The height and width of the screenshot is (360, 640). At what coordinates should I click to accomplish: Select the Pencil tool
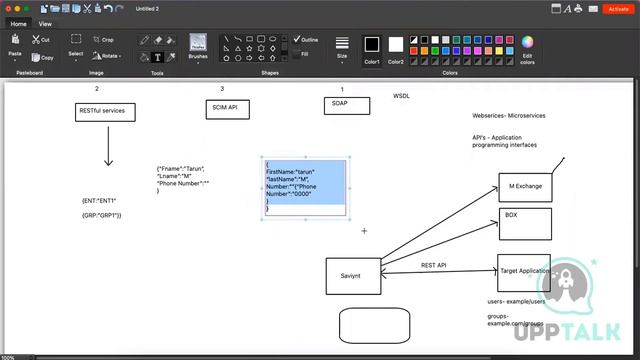coord(144,40)
